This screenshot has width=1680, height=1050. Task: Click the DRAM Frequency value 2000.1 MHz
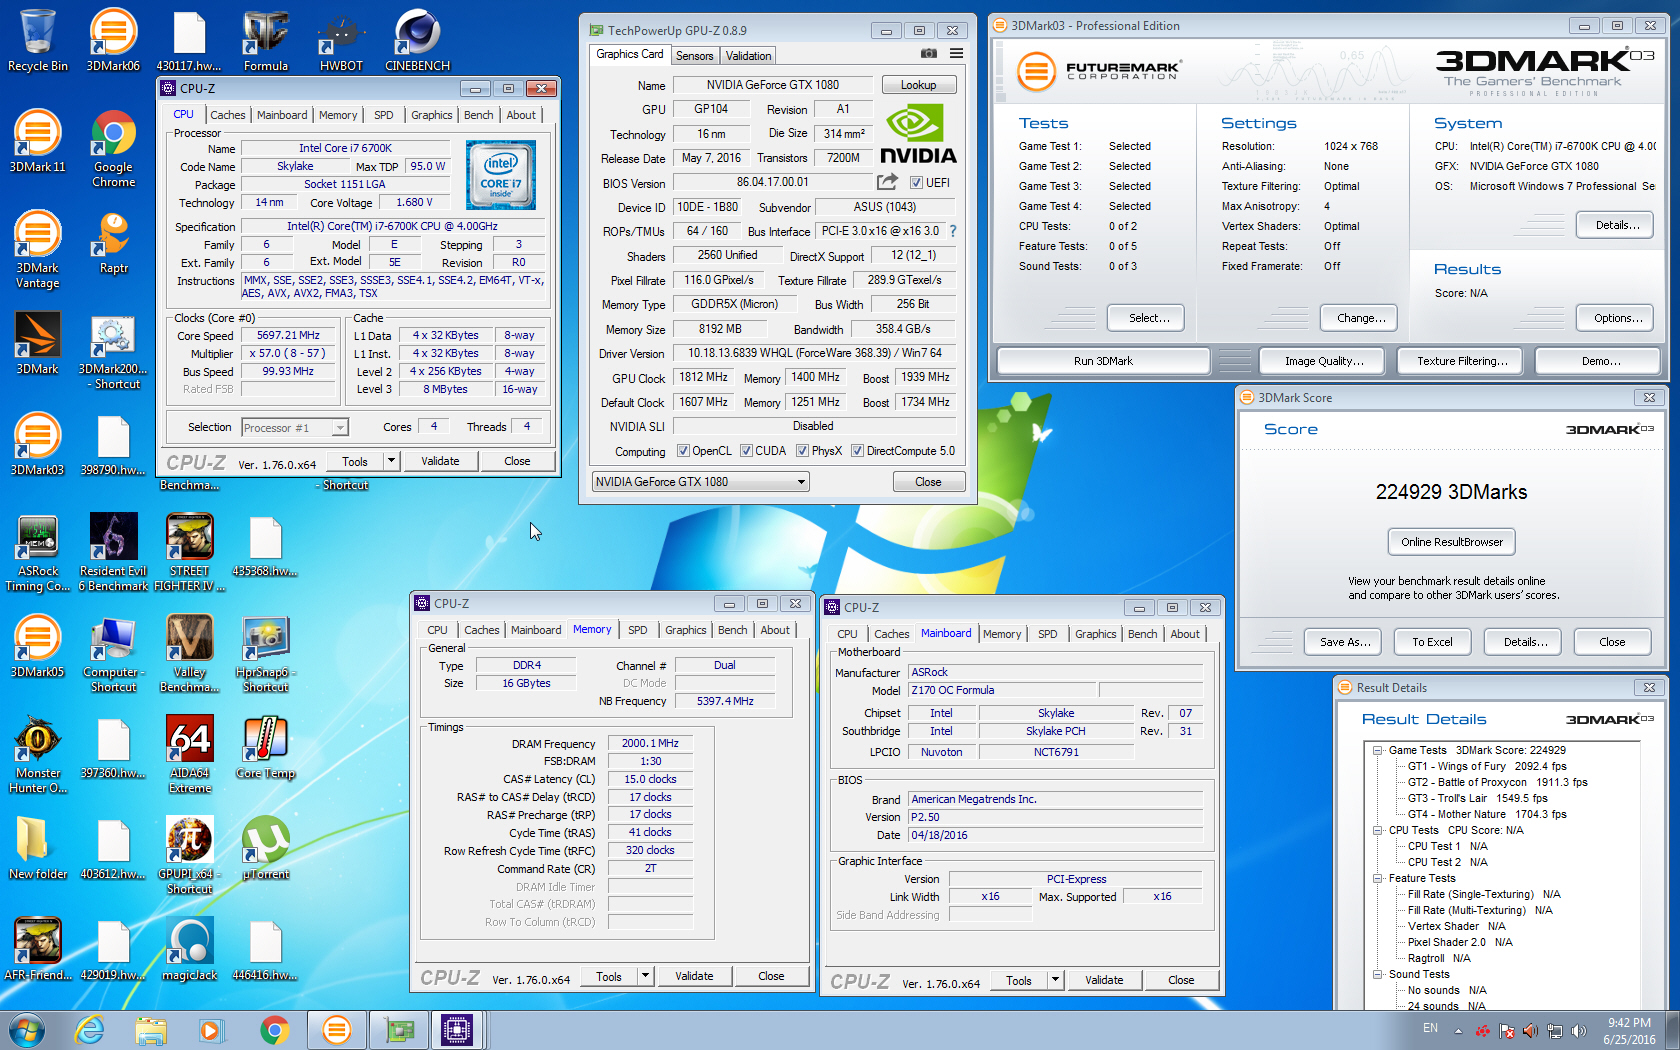650,743
